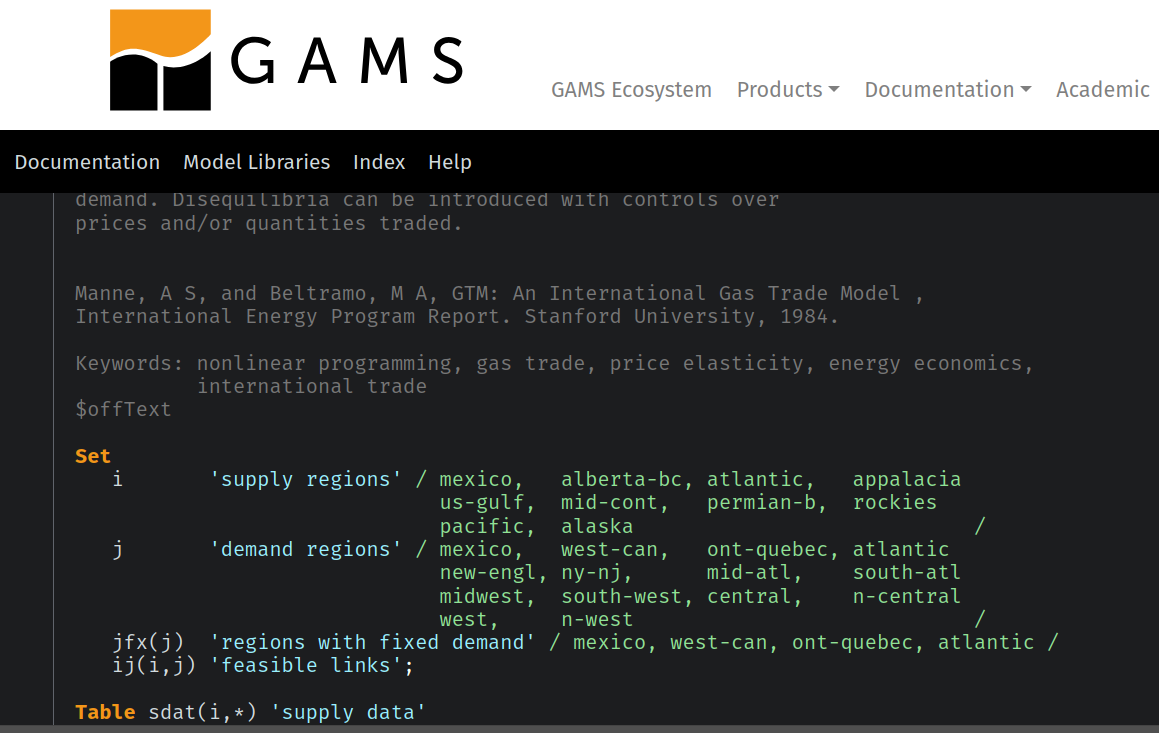Open the Help menu item
The width and height of the screenshot is (1159, 733).
pos(449,162)
